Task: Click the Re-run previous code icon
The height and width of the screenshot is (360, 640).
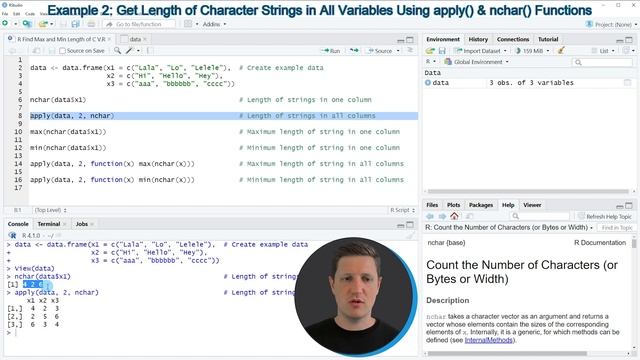Action: point(354,51)
